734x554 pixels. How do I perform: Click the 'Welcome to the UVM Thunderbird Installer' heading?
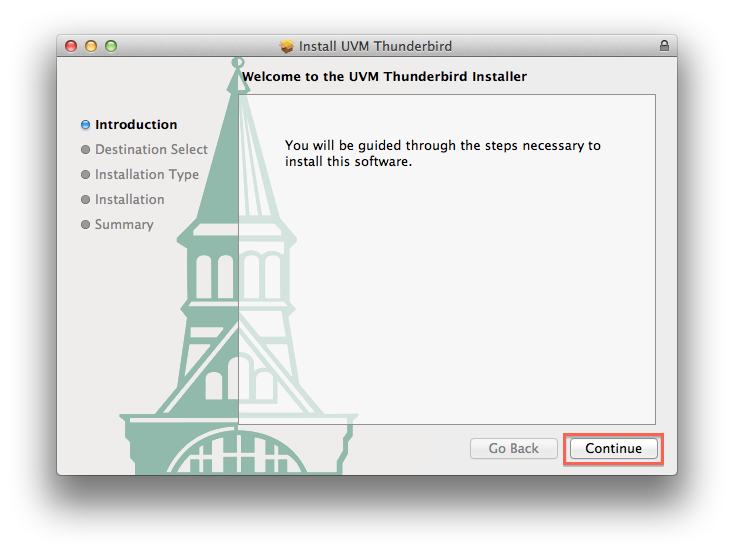[x=384, y=76]
